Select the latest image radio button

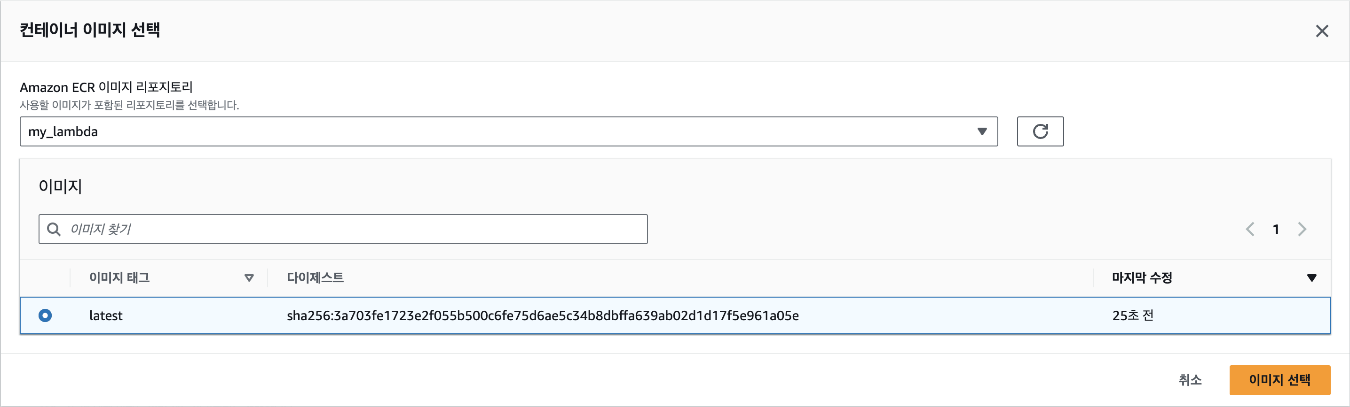click(45, 315)
